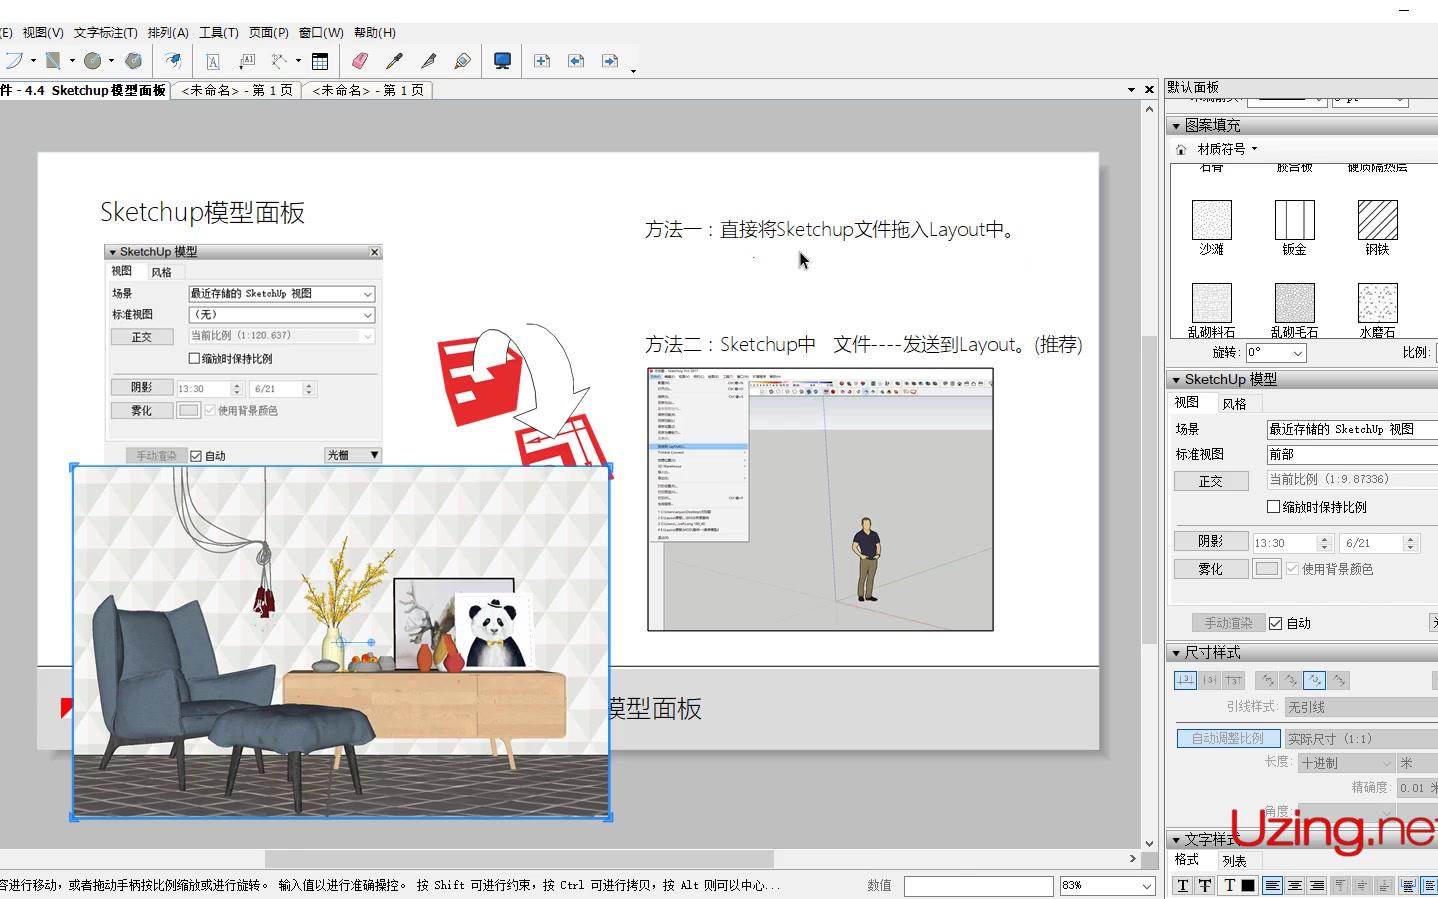Open the 视图(V) menu
Viewport: 1438px width, 899px height.
click(x=43, y=33)
